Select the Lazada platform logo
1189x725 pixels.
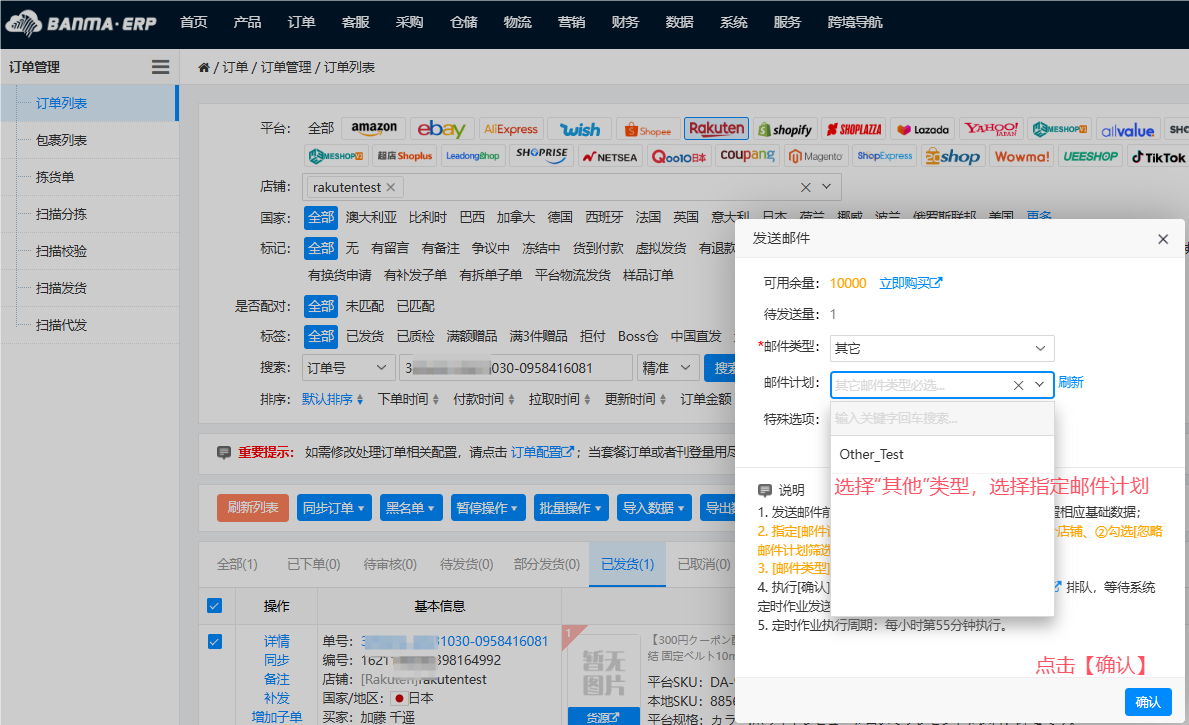[x=922, y=128]
